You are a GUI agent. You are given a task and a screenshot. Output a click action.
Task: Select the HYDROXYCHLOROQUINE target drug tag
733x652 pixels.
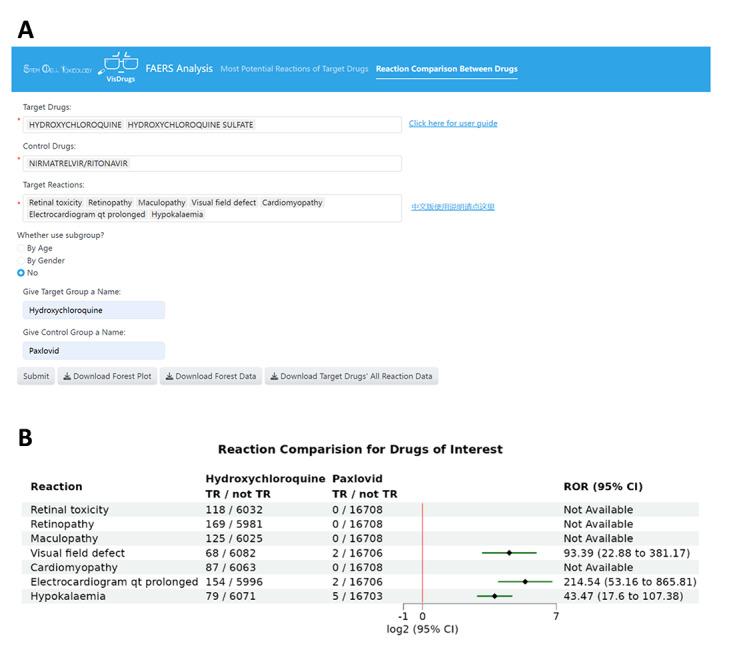pos(75,125)
